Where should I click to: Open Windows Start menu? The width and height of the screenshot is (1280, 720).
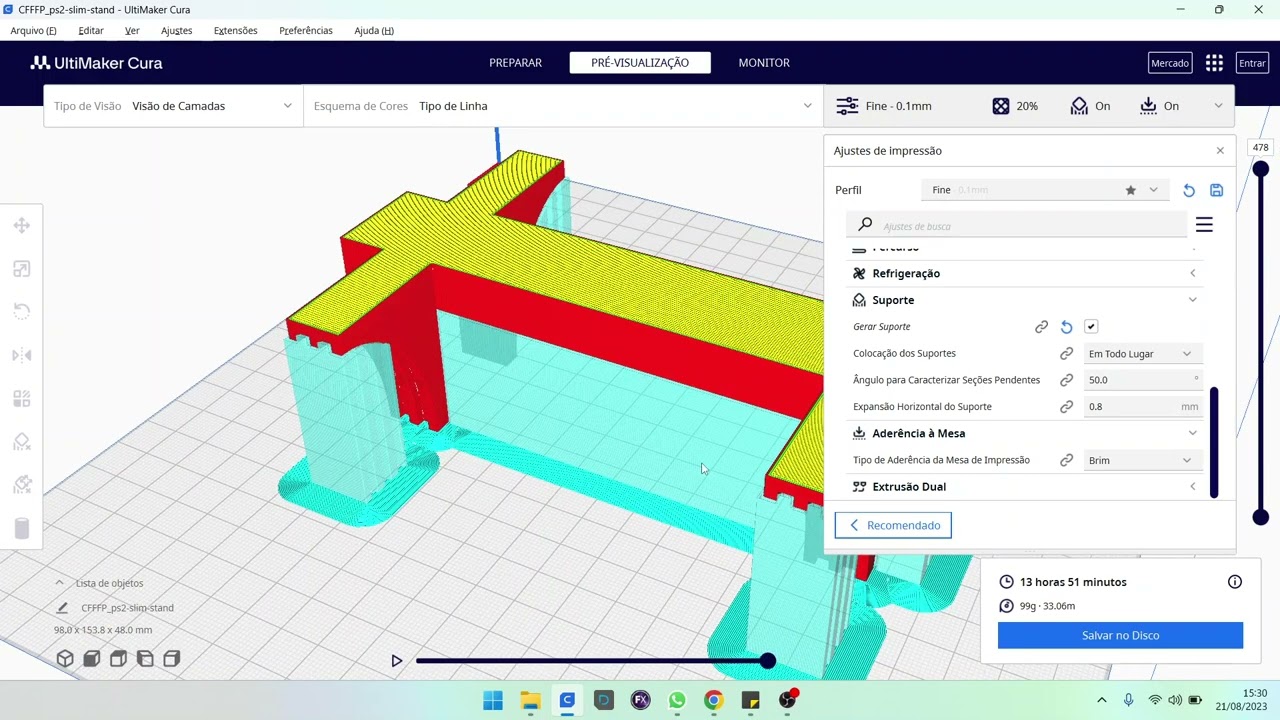pyautogui.click(x=493, y=700)
